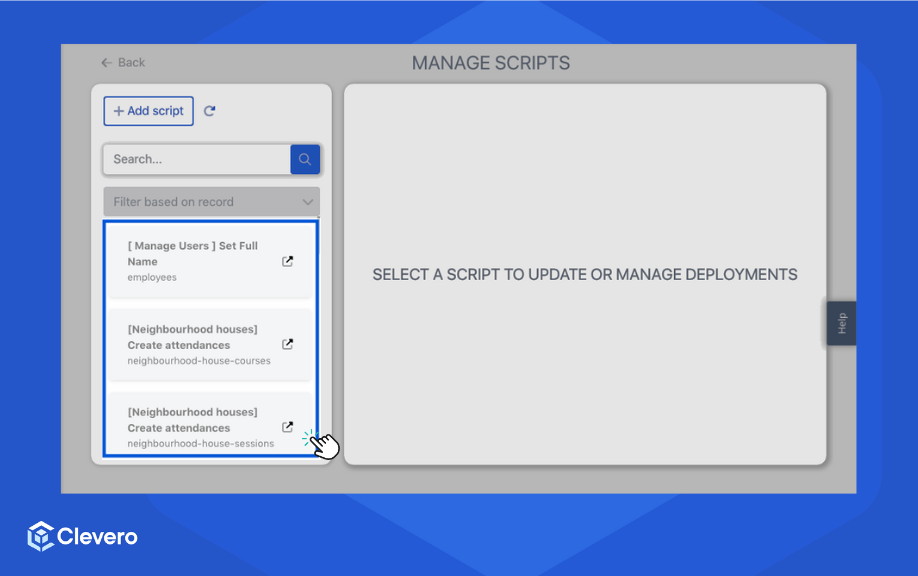
Task: Select Create attendances script for neighbourhood-house-courses
Action: pos(210,344)
